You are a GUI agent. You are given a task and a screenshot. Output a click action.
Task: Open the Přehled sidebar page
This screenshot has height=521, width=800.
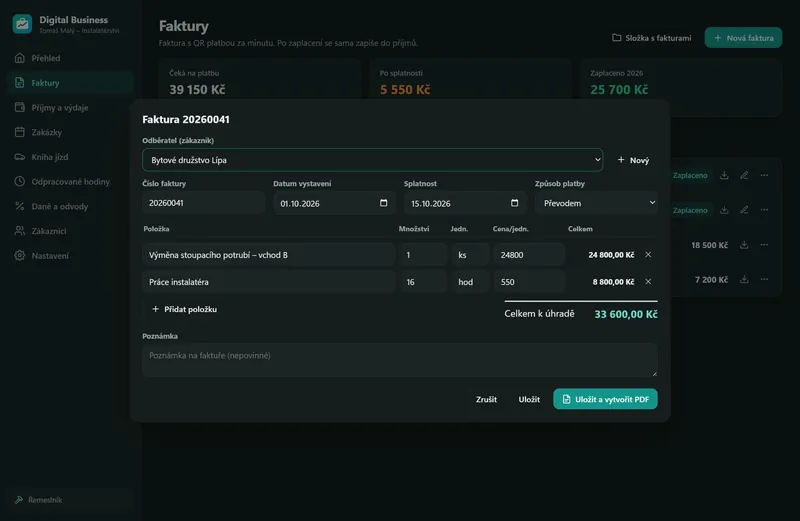pos(70,58)
